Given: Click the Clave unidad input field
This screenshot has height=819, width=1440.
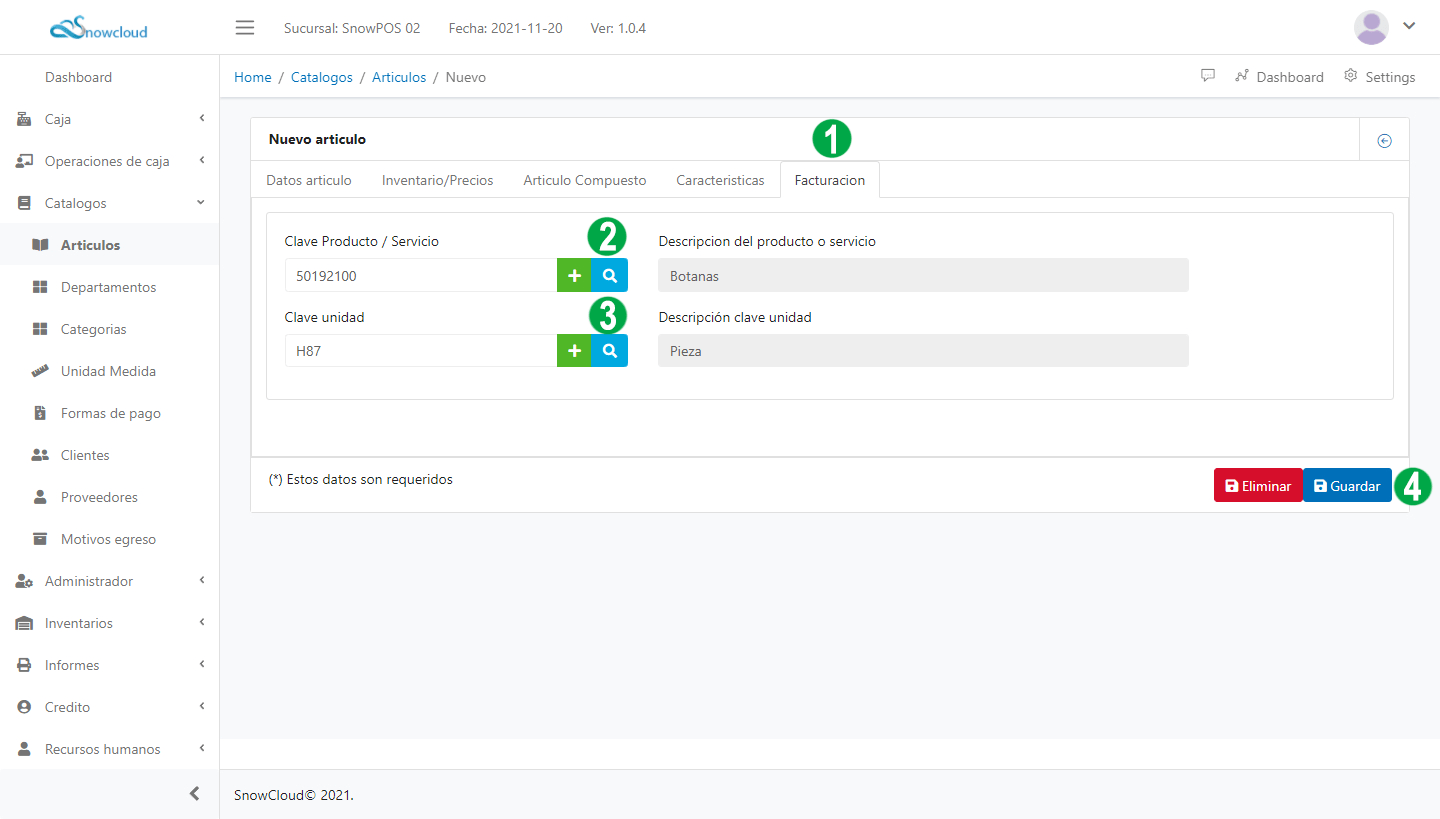Looking at the screenshot, I should click(420, 351).
